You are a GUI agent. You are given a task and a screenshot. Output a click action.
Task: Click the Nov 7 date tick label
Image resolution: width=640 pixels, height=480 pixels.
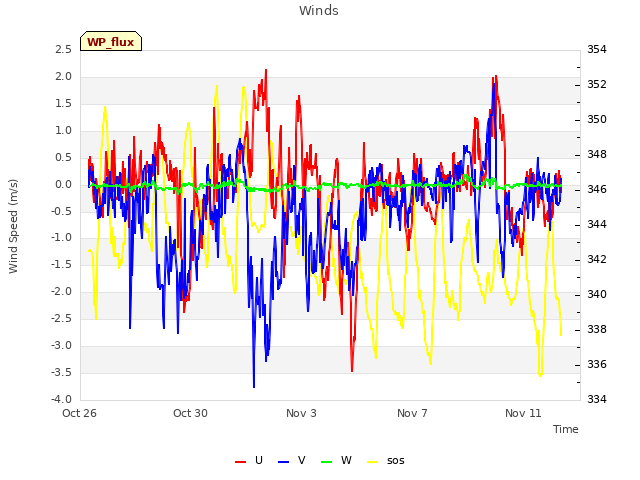(412, 413)
